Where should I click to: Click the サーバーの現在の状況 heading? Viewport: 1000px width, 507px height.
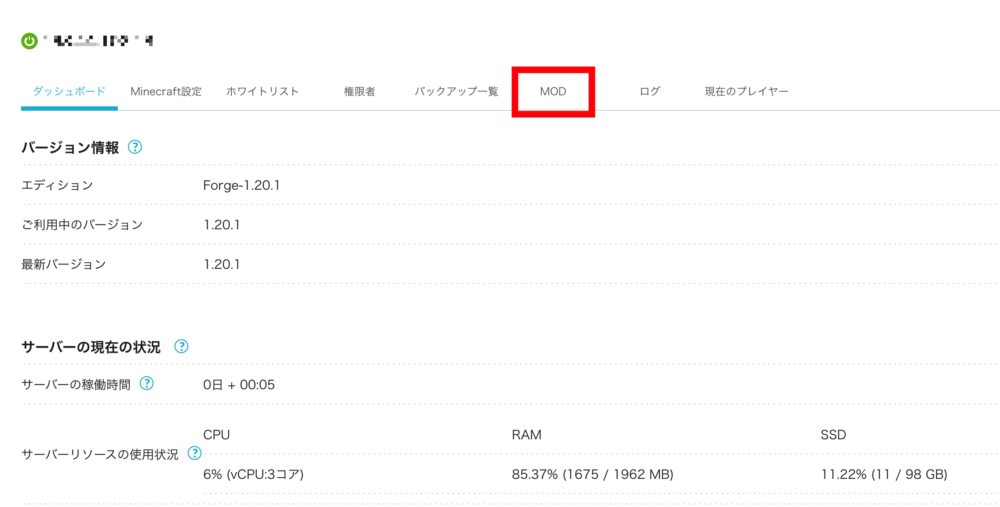tap(91, 348)
